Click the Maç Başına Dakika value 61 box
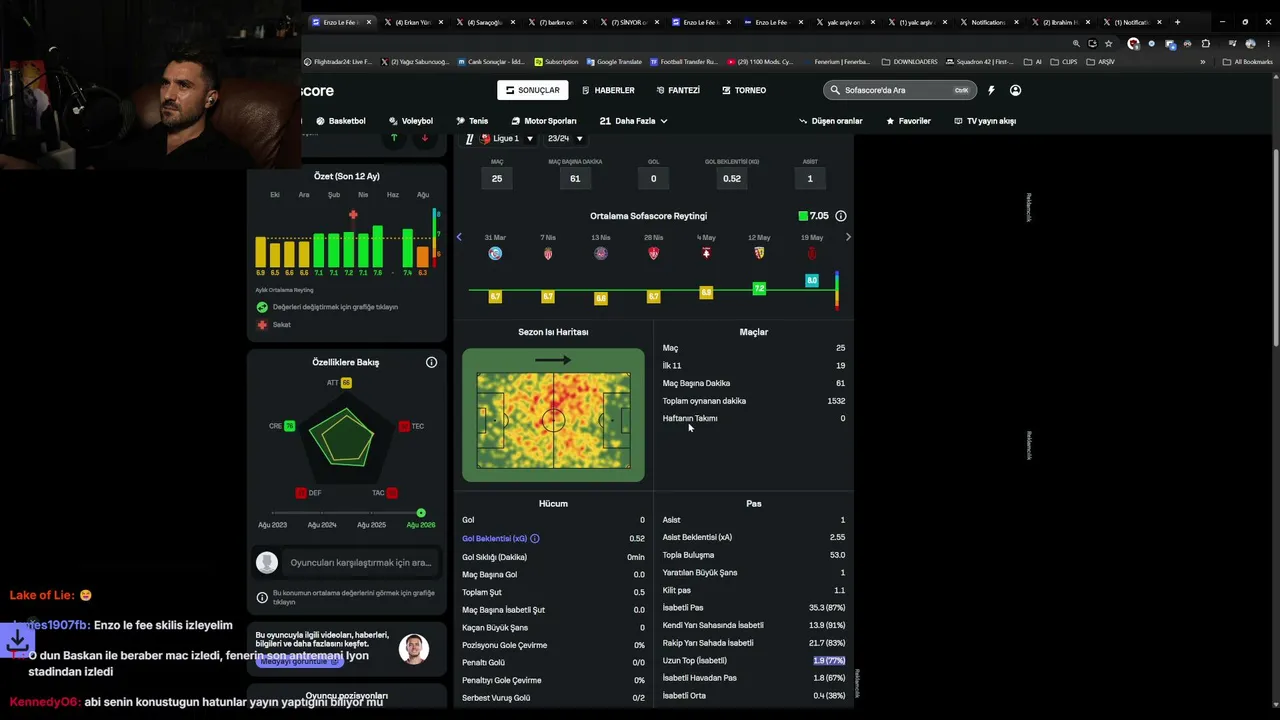Screen dimensions: 1280x720 point(575,179)
